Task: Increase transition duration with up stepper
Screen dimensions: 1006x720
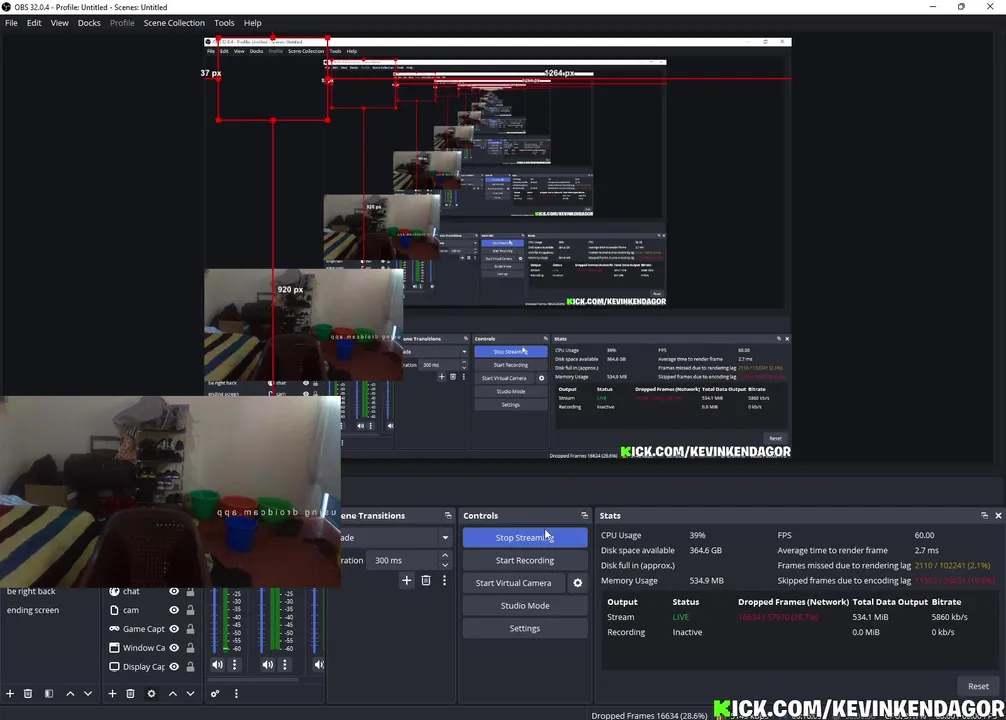Action: pos(445,555)
